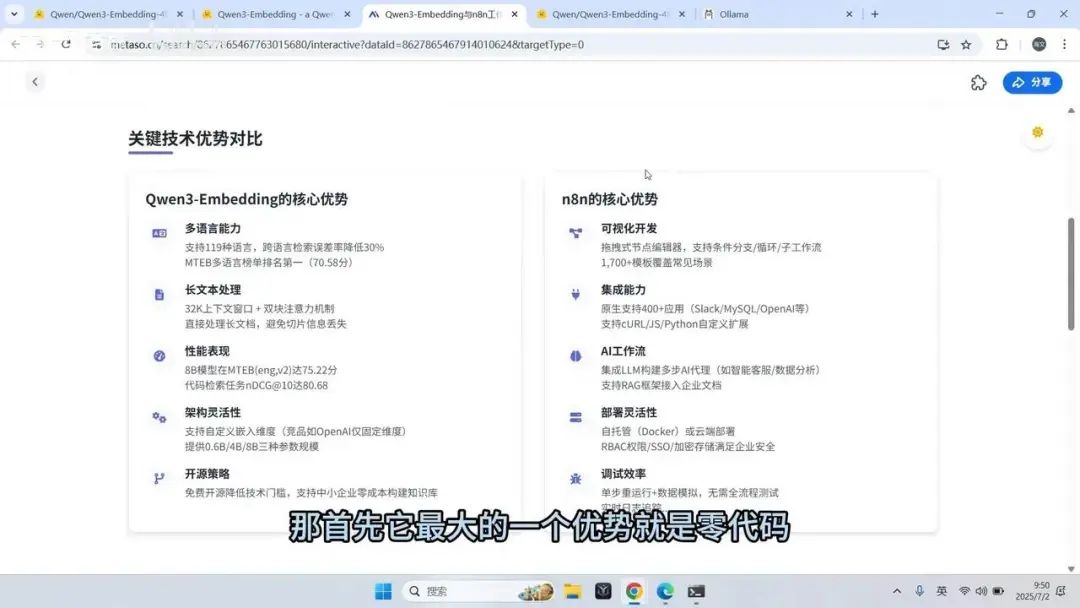Click the 可视化开发 title text

(629, 229)
